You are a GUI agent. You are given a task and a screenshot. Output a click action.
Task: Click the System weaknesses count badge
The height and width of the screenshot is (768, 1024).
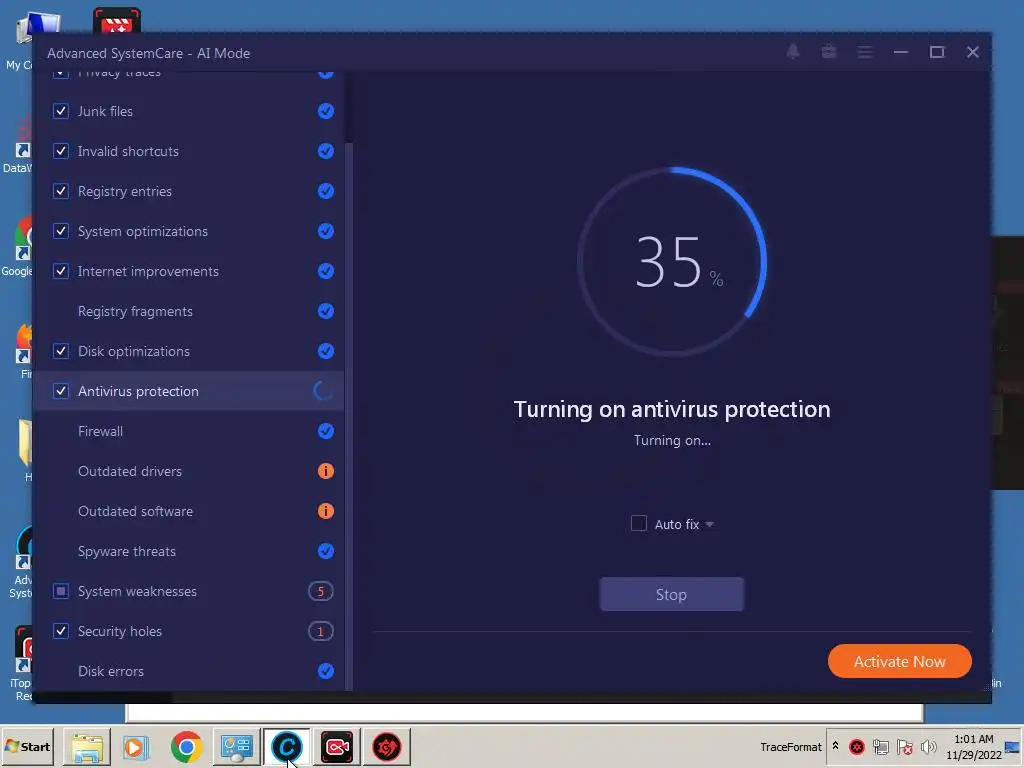[x=321, y=591]
